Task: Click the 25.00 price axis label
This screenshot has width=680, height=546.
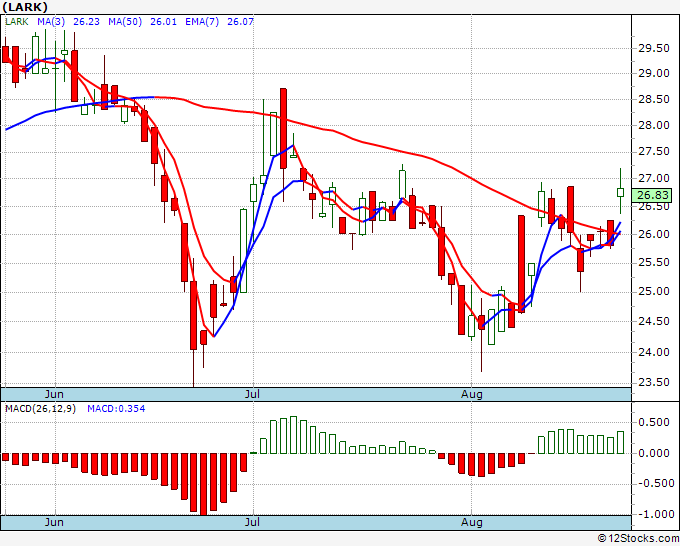Action: tap(654, 291)
